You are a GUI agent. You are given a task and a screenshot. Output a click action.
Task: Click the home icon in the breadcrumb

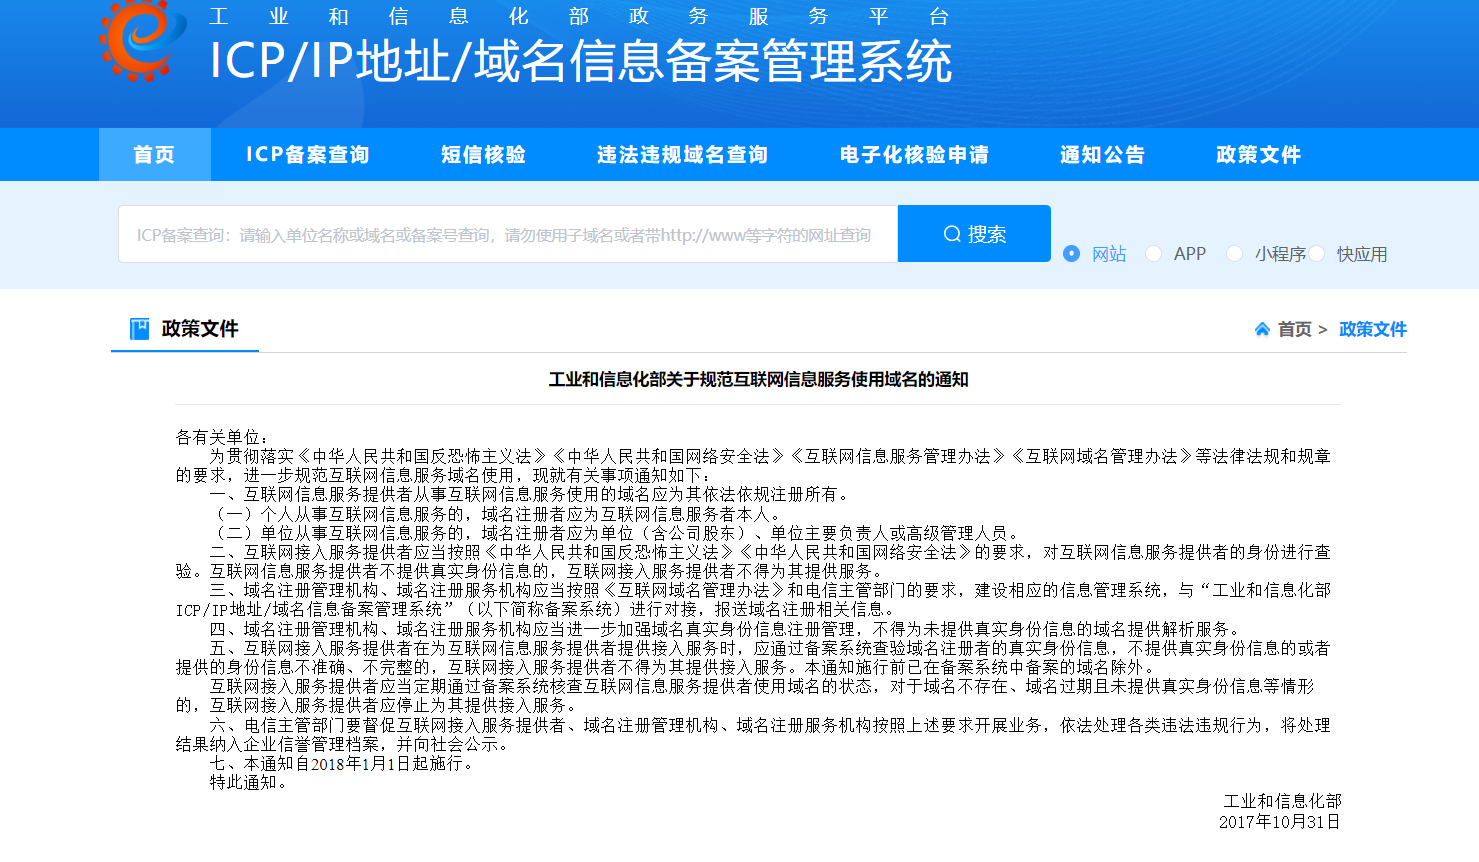1262,329
